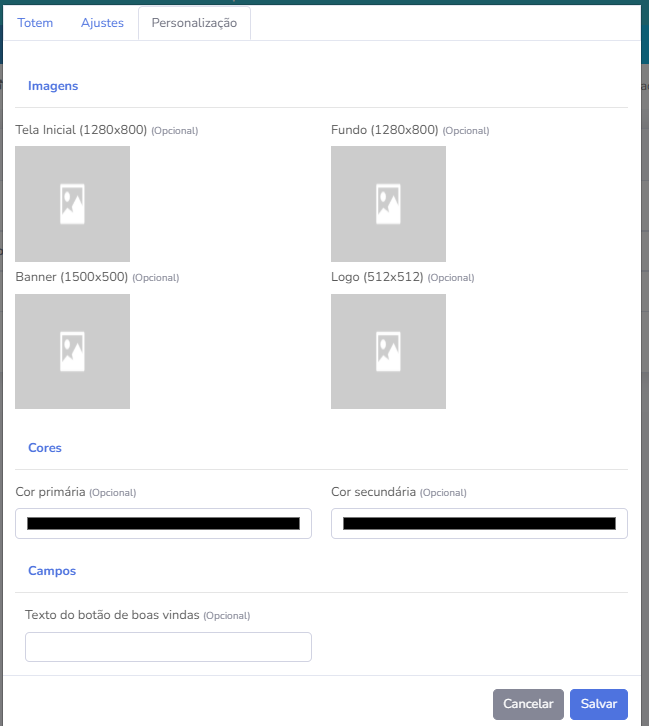Click the Texto do botão de boas vindas label
649x726 pixels.
[x=113, y=615]
